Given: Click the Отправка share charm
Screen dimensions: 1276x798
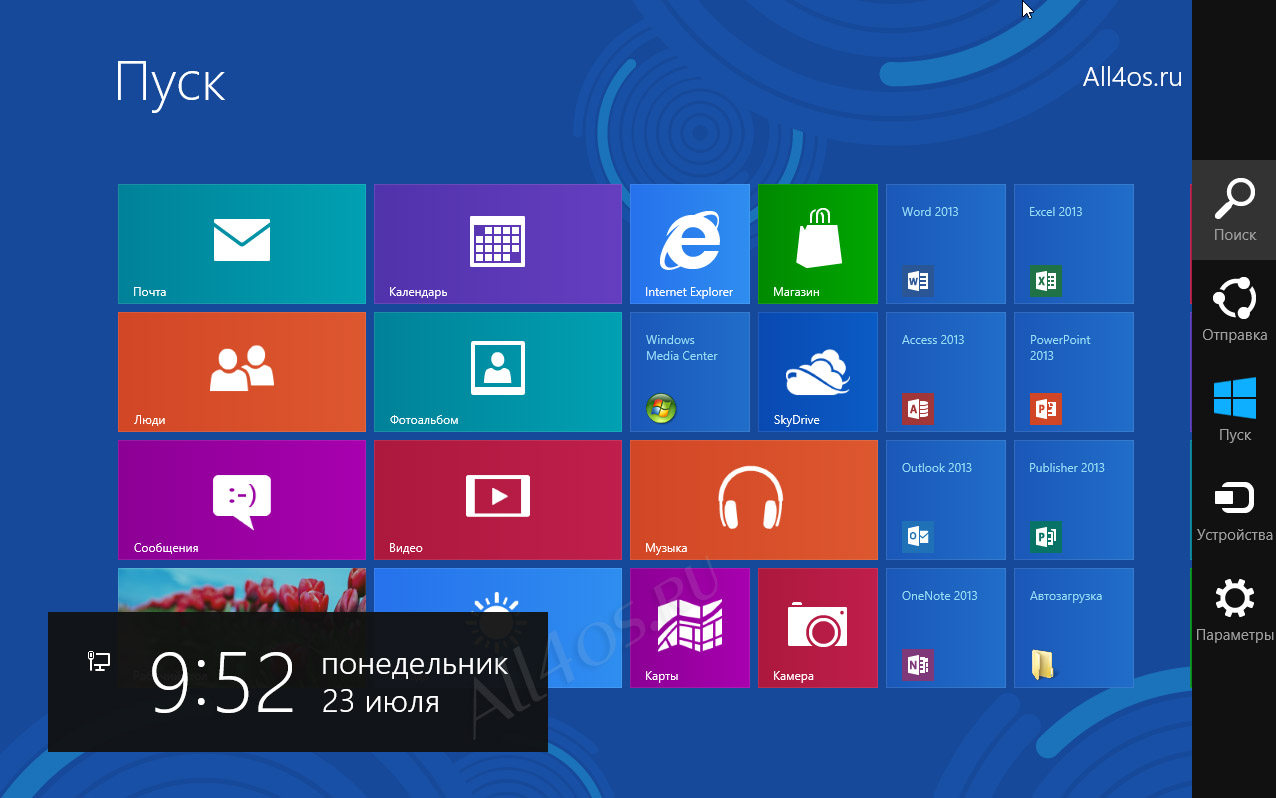Looking at the screenshot, I should [x=1234, y=310].
